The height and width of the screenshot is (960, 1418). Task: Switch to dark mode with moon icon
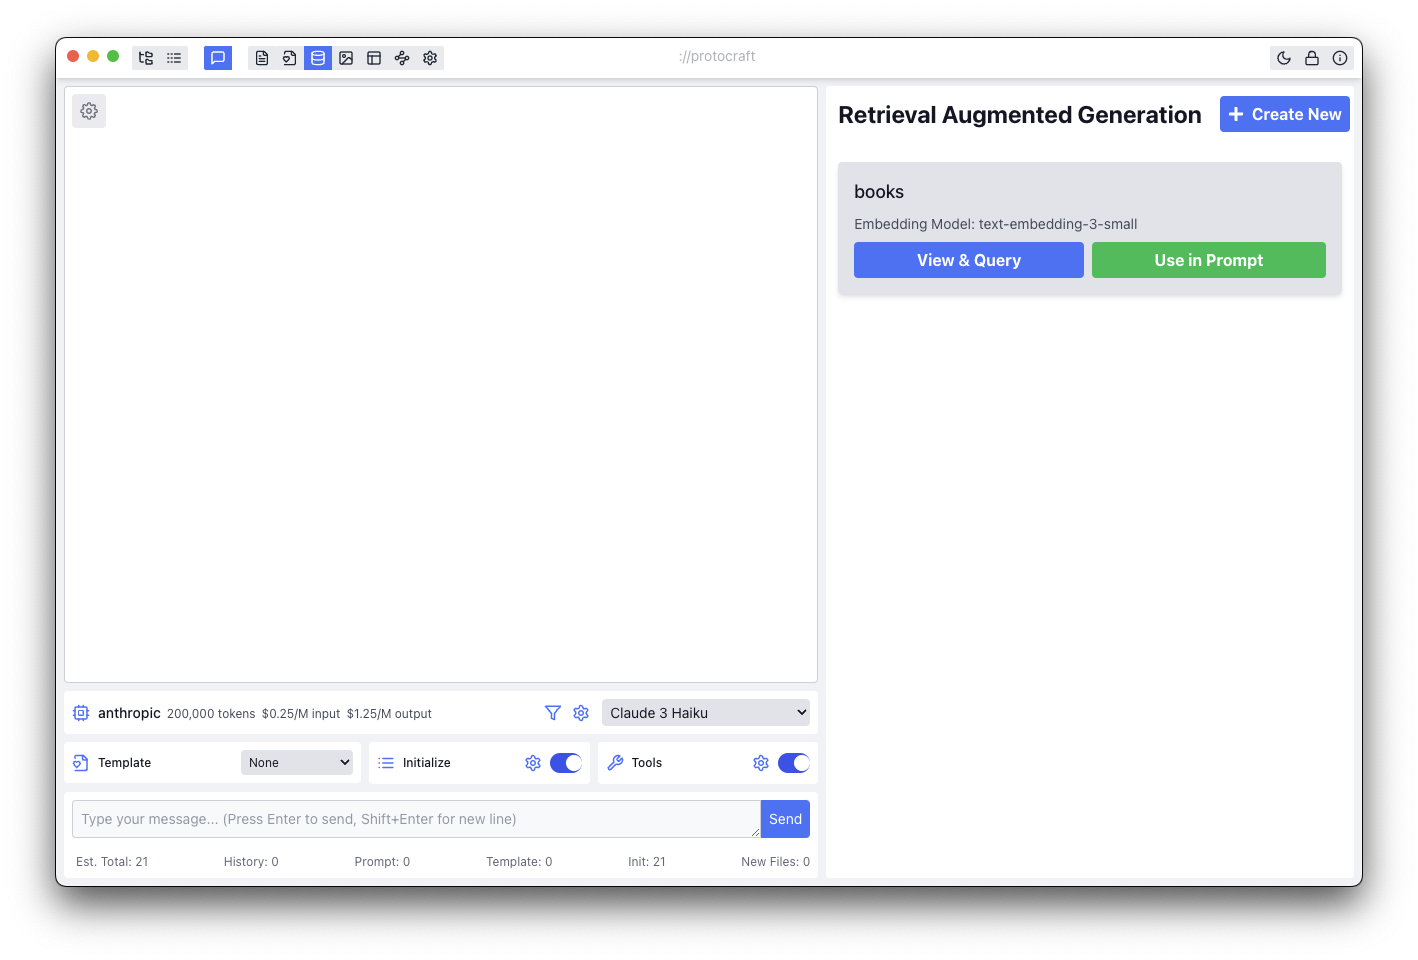1284,58
